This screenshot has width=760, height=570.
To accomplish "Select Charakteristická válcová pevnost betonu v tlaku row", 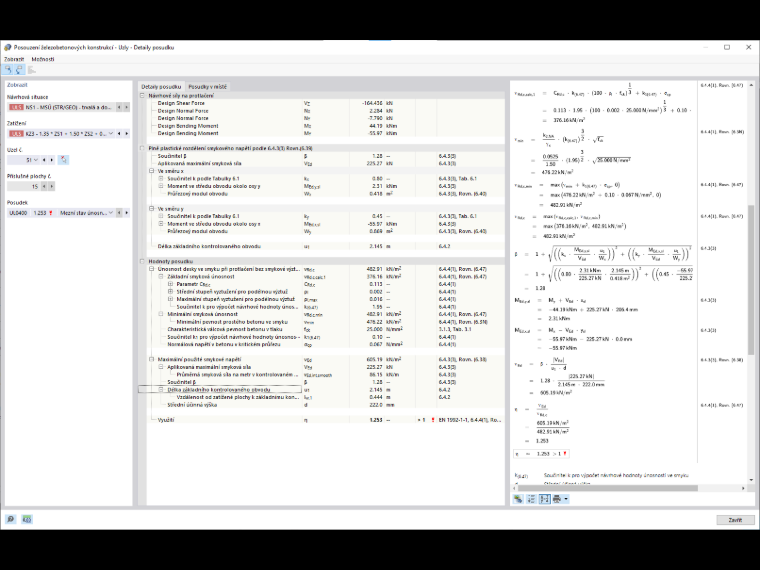I will tap(321, 329).
